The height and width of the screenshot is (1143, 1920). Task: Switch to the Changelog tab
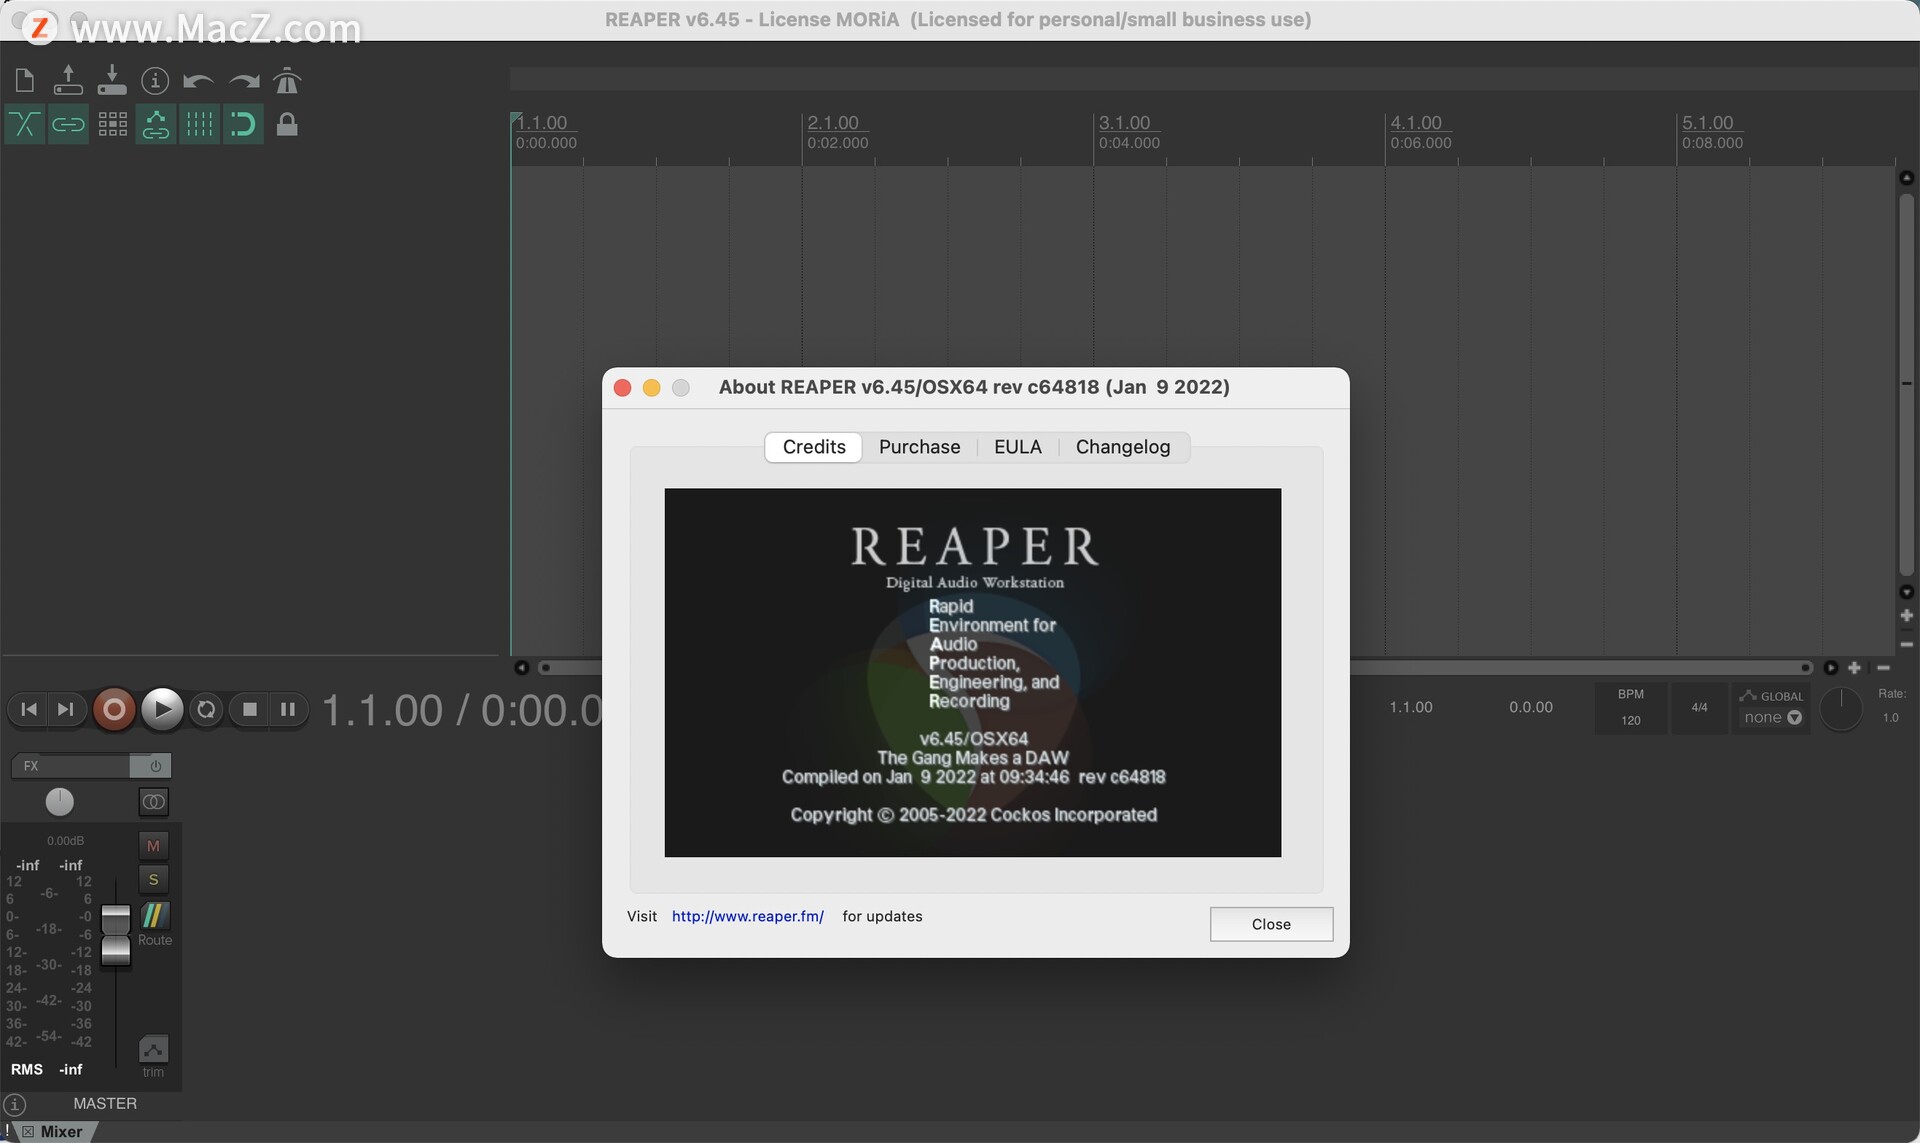point(1123,447)
